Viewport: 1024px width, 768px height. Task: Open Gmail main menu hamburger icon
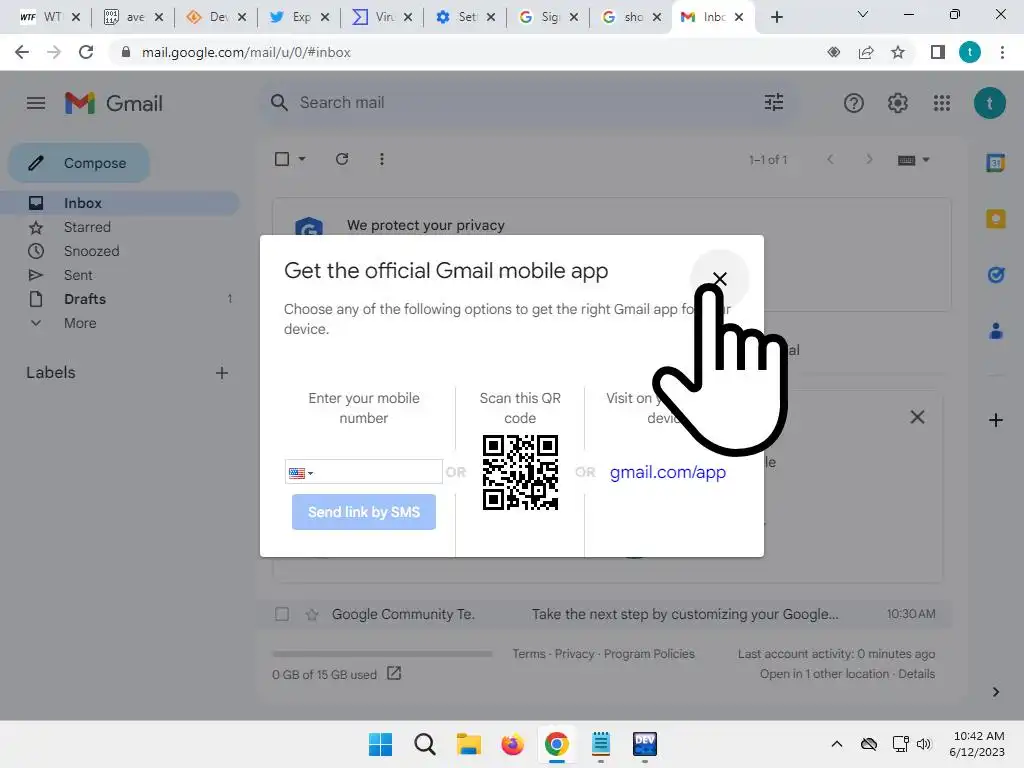click(36, 103)
